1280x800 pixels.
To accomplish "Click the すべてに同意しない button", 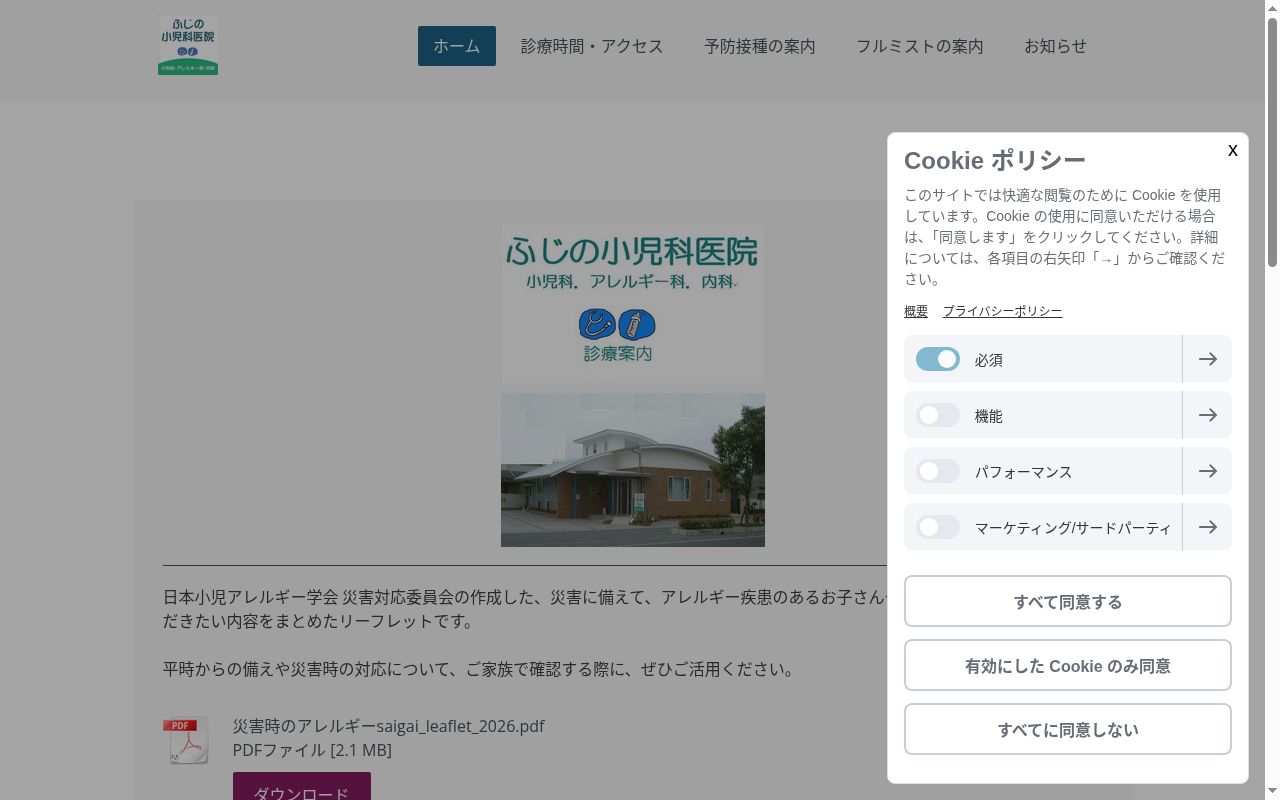I will click(1068, 729).
